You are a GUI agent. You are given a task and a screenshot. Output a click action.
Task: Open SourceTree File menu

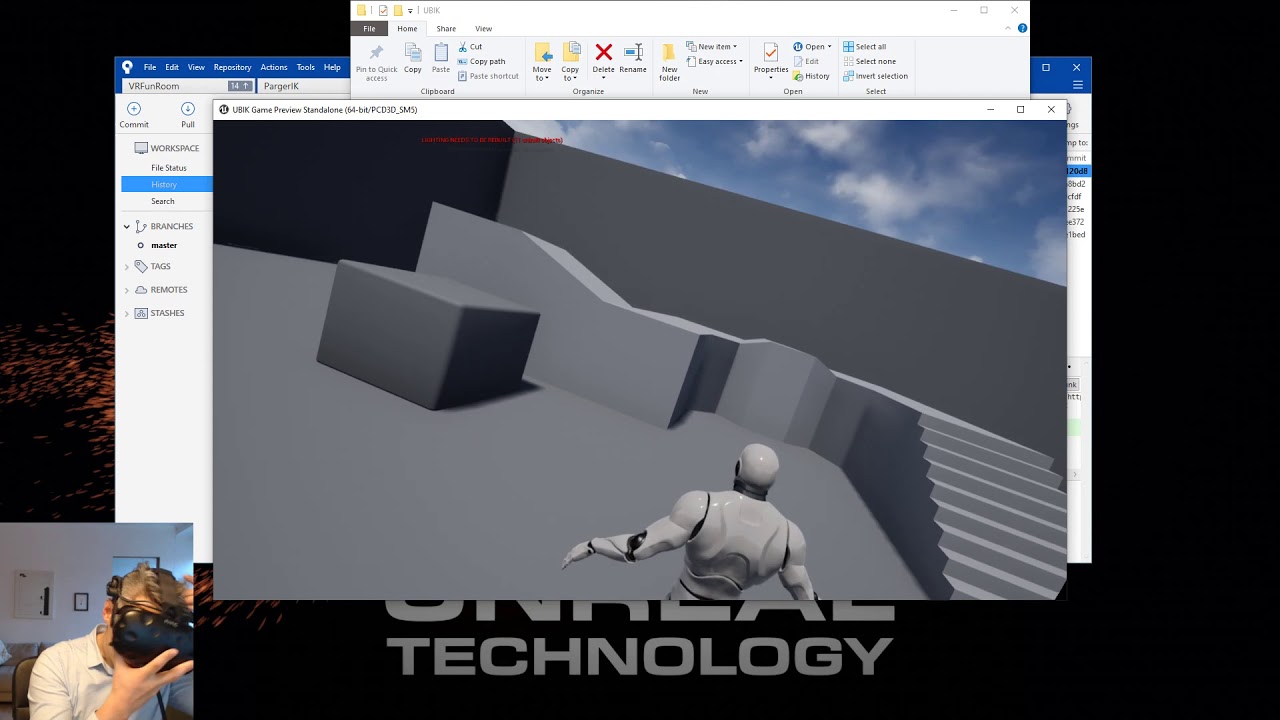[x=149, y=67]
